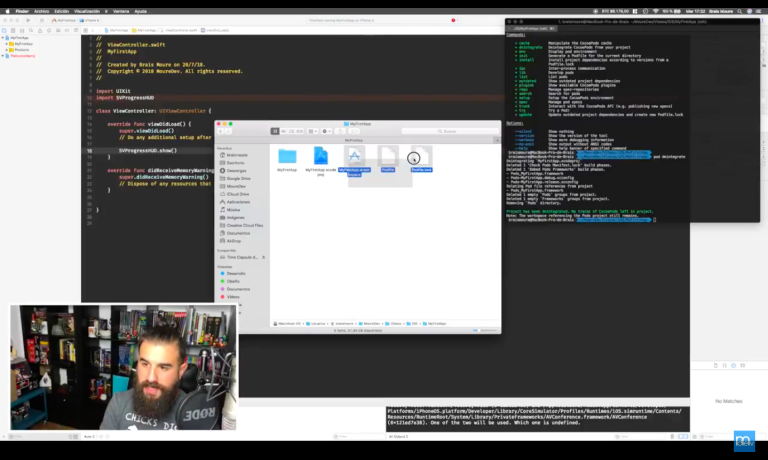Select MyFirstApp scheme in Xcode toolbar

(x=64, y=21)
